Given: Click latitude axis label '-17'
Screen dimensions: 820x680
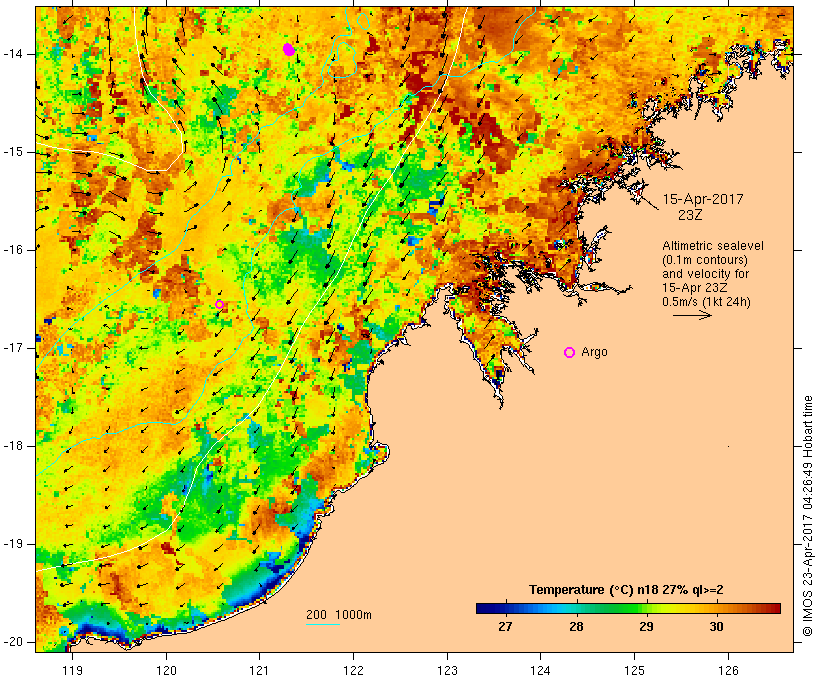Looking at the screenshot, I should point(12,348).
